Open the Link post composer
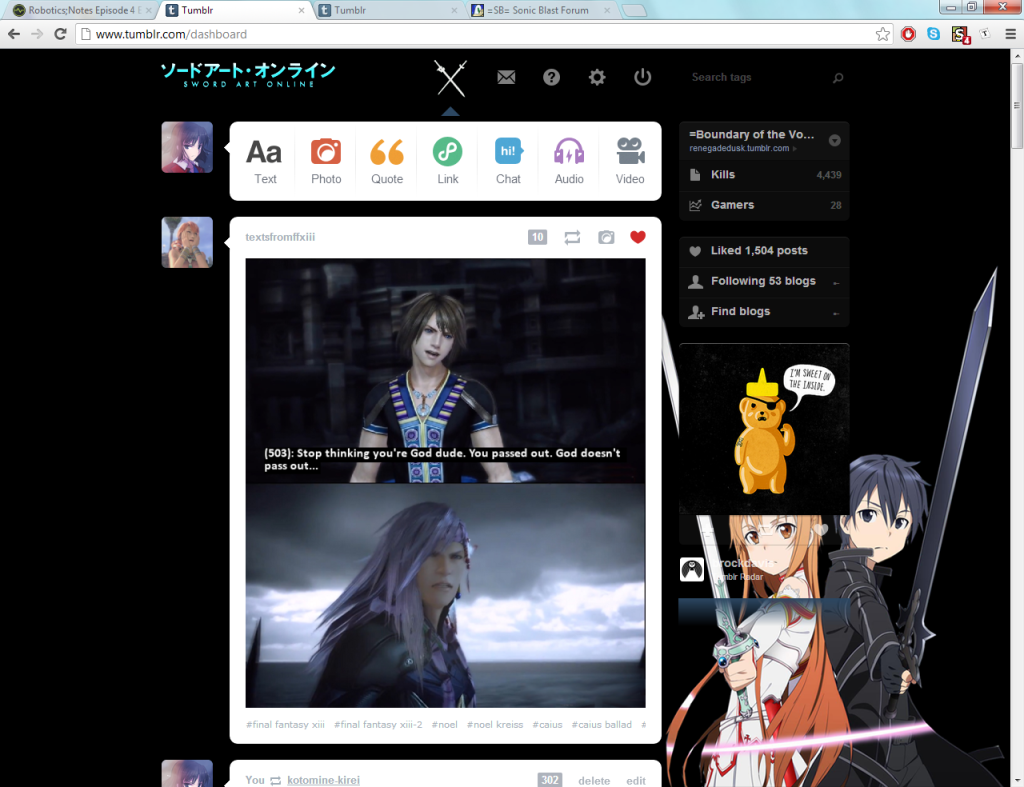This screenshot has width=1024, height=787. coord(447,160)
